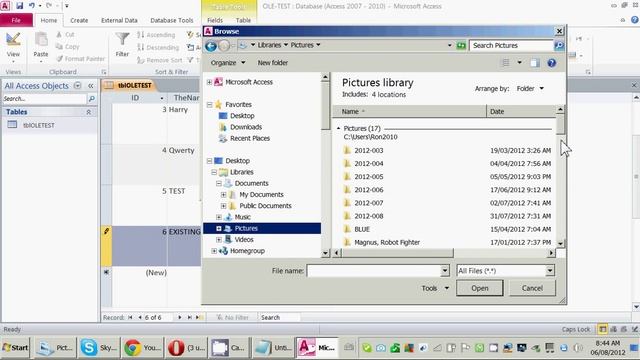Click the Search Pictures field
This screenshot has width=640, height=360.
tap(511, 45)
